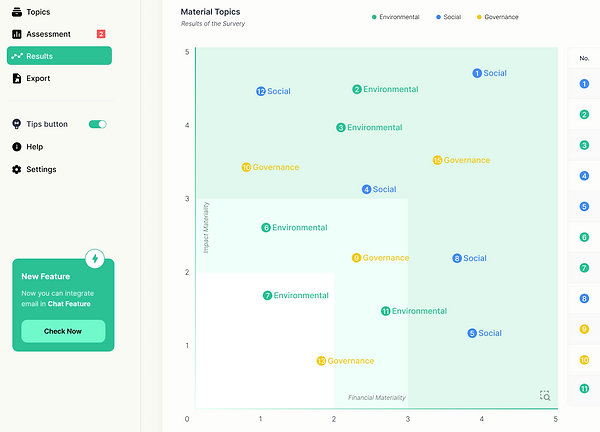The image size is (600, 432).
Task: Click number 9 badge in No. column
Action: point(584,329)
